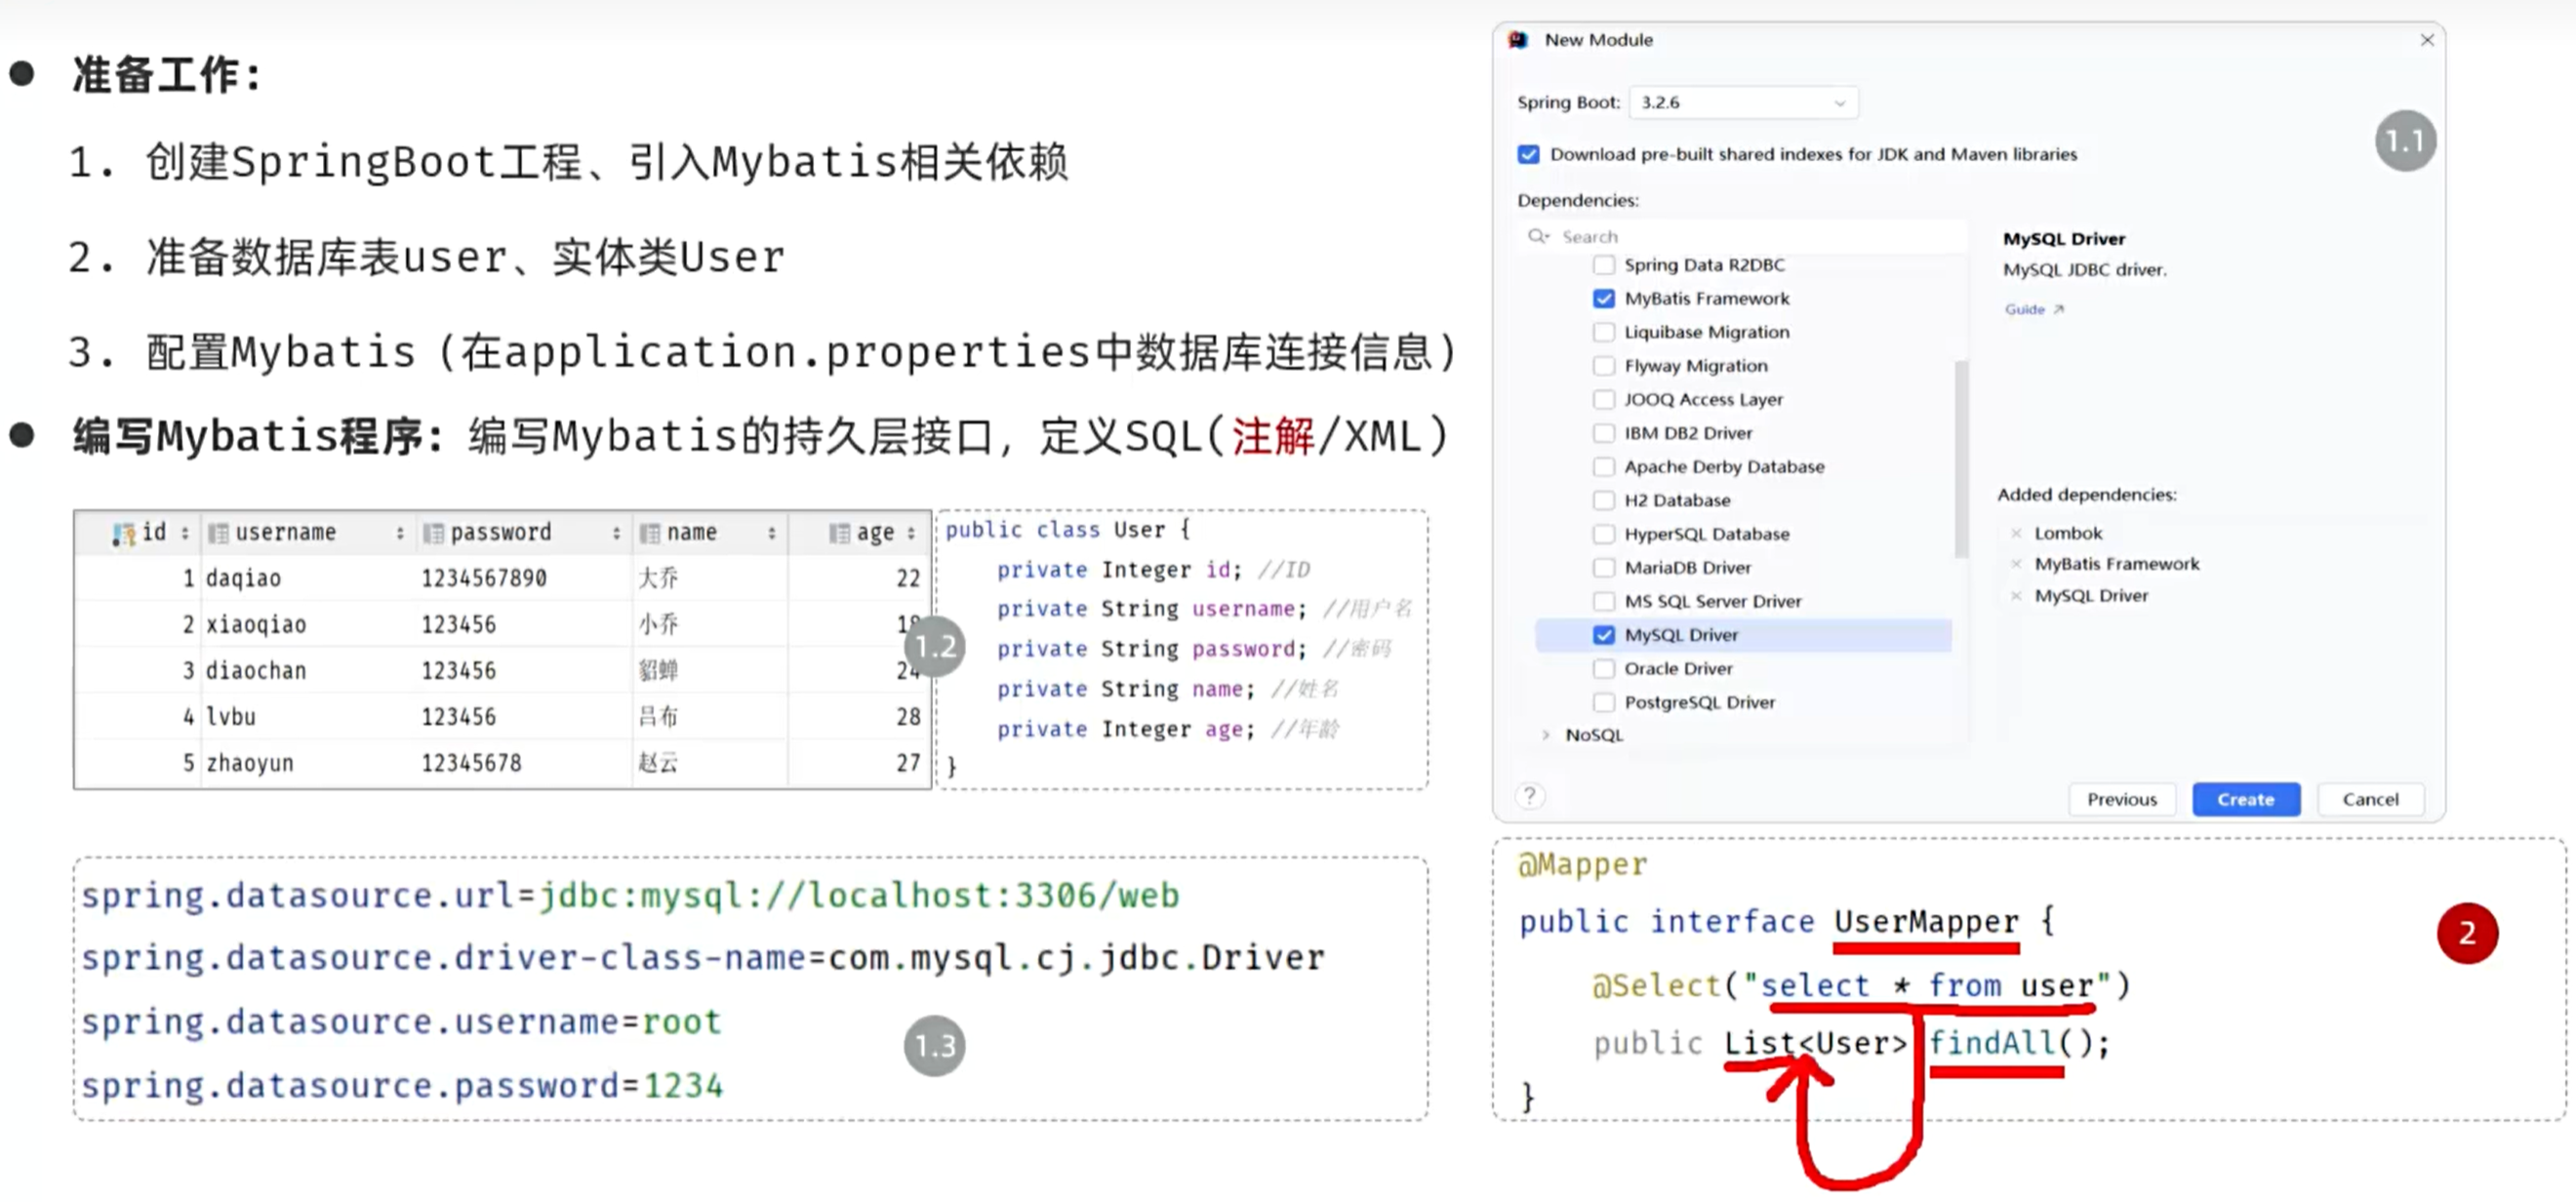This screenshot has height=1202, width=2576.
Task: Click the dependencies list scrollbar
Action: (1960, 460)
